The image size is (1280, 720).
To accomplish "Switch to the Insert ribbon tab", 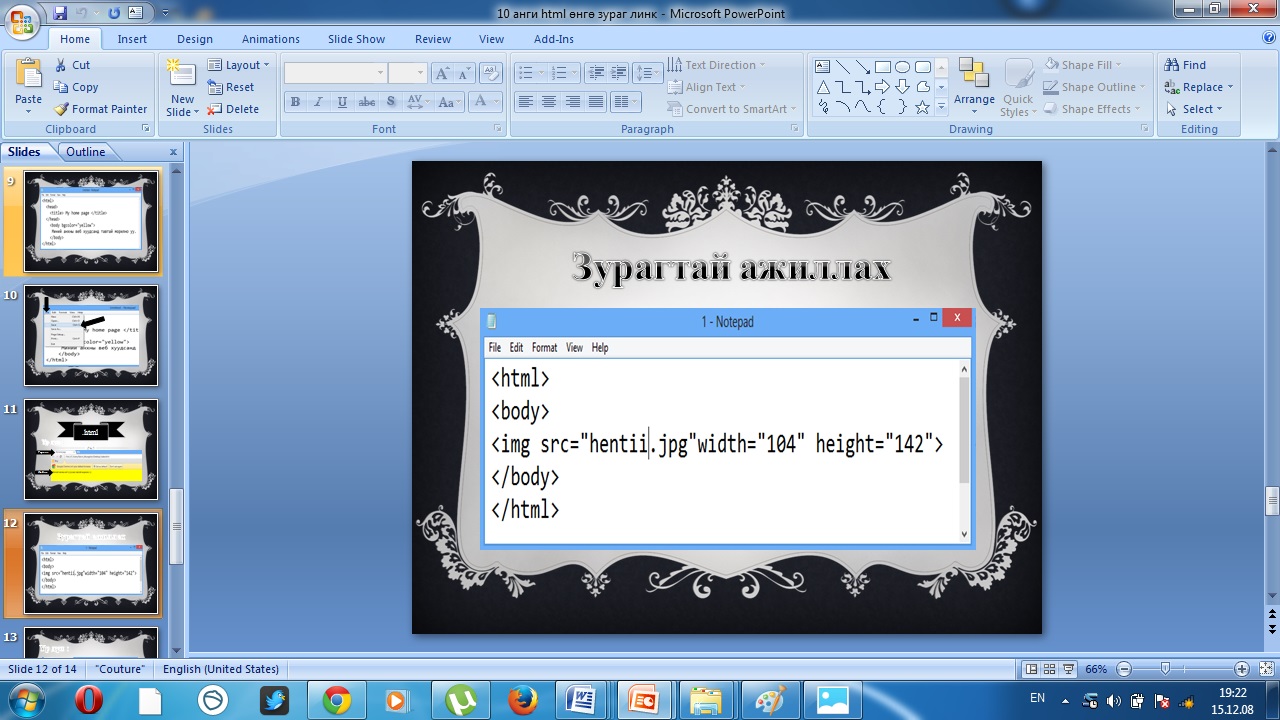I will pos(133,39).
